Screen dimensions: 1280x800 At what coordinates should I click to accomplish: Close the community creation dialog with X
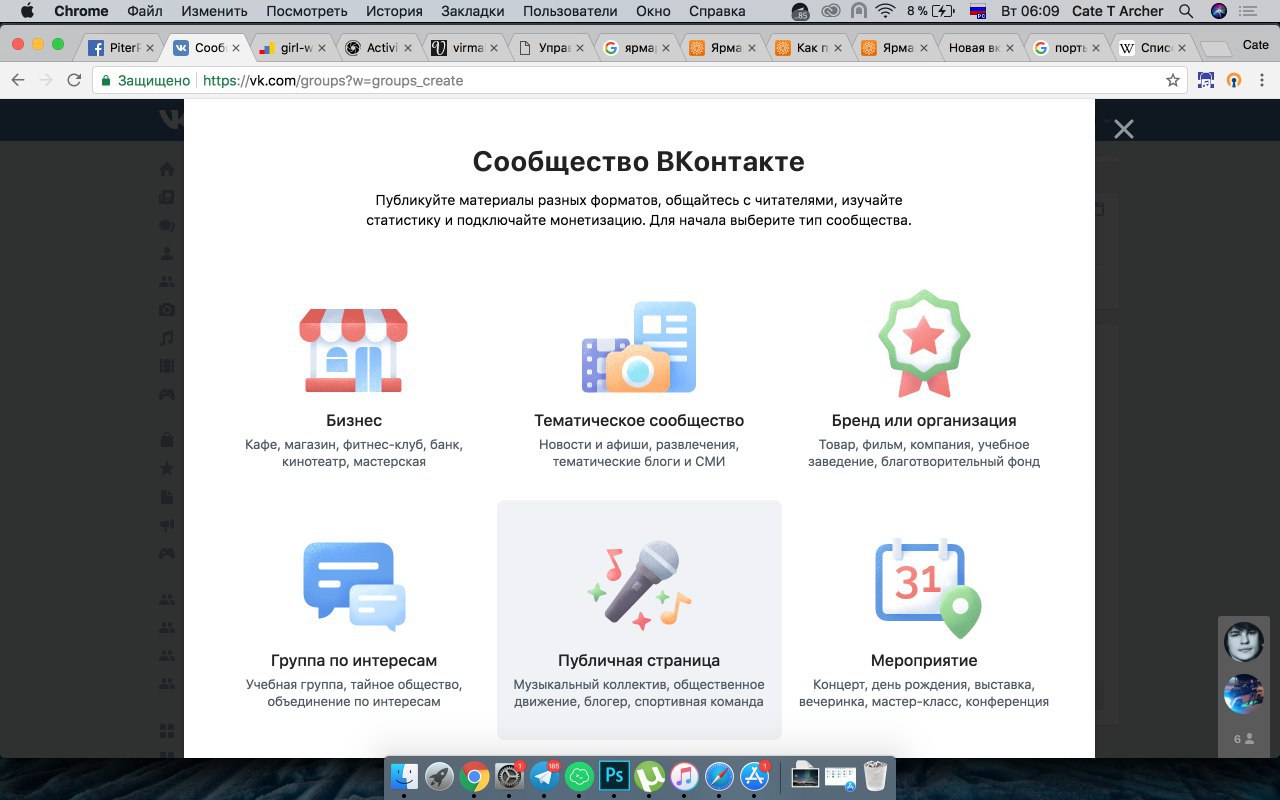[x=1124, y=129]
